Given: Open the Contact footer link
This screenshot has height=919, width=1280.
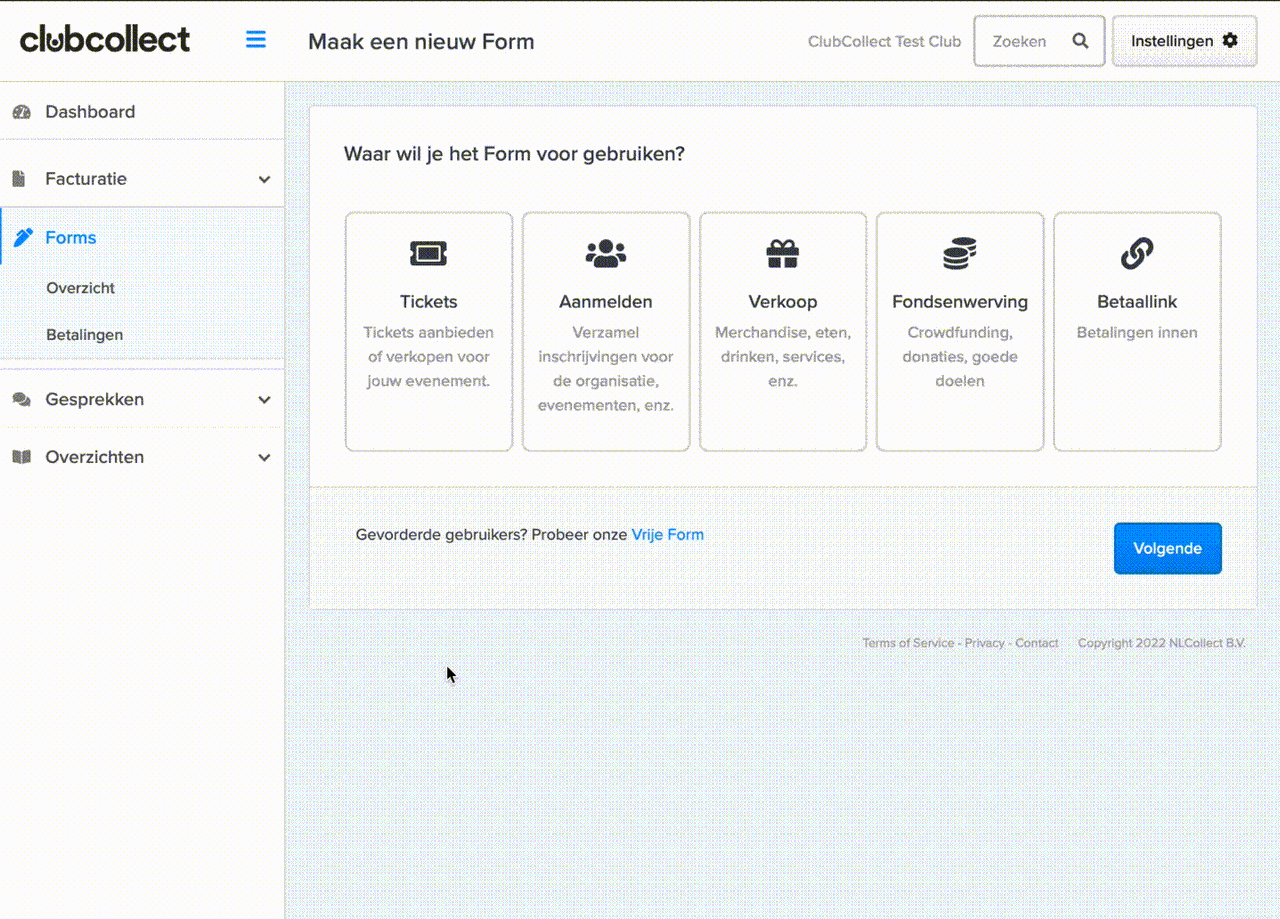Looking at the screenshot, I should 1037,643.
